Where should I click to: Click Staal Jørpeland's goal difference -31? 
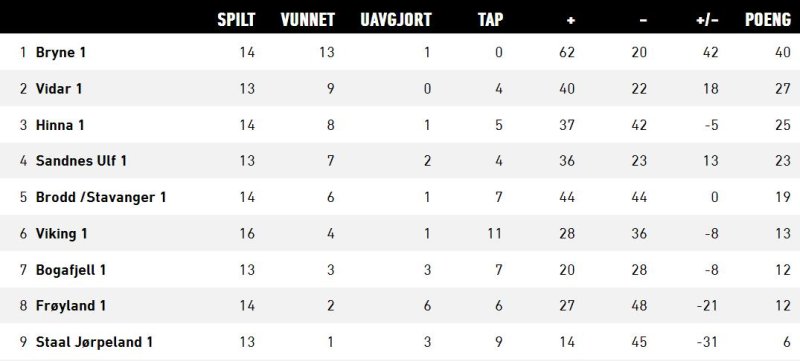click(x=708, y=342)
